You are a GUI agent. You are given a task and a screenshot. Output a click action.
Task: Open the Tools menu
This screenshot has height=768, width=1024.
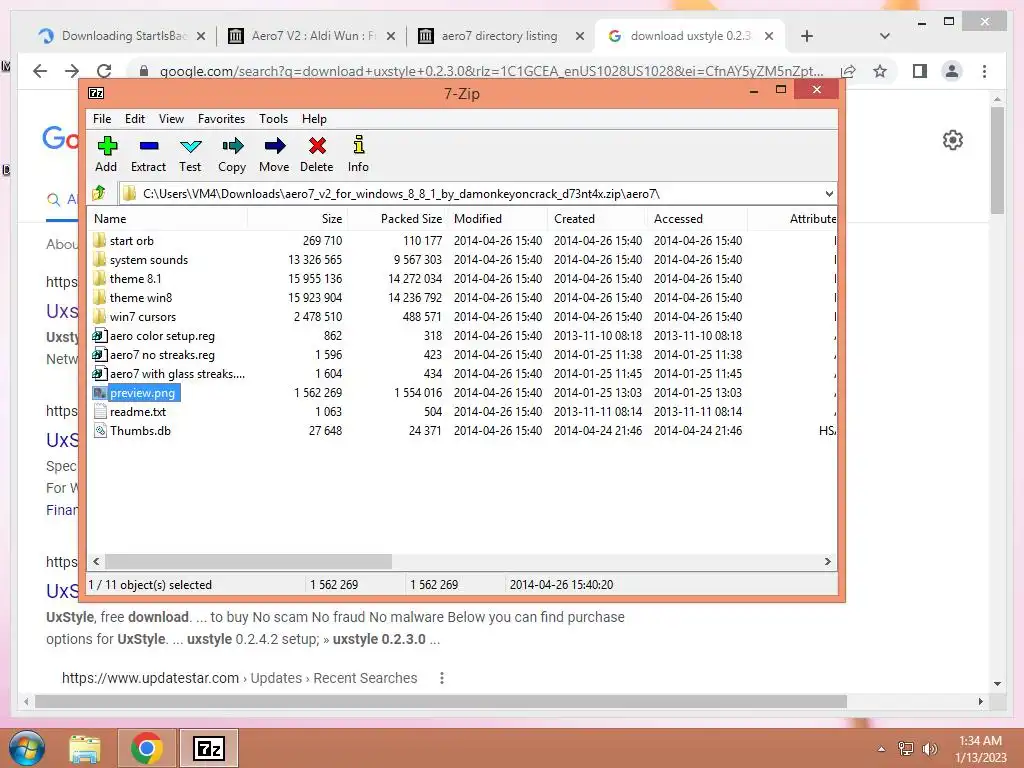coord(274,119)
